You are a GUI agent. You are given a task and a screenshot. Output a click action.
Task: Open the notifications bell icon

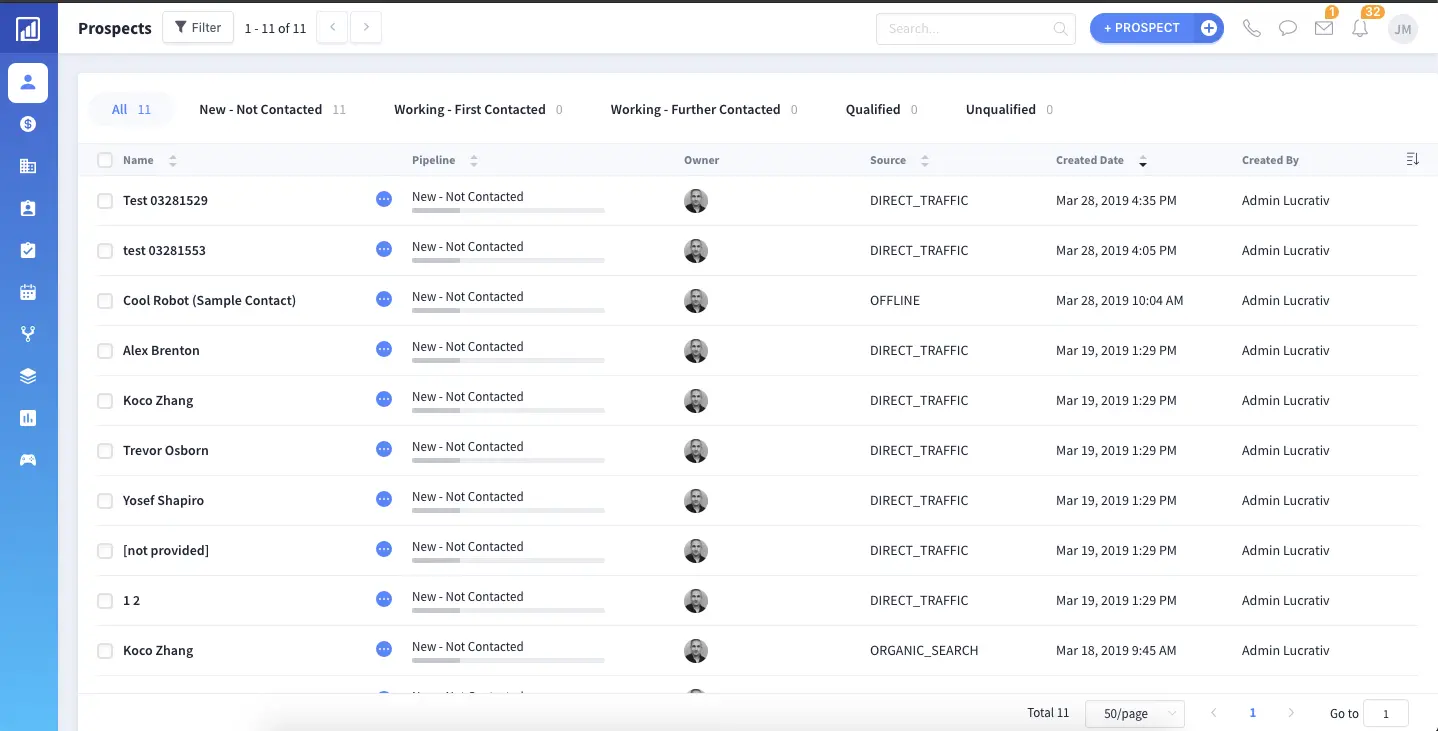coord(1360,28)
